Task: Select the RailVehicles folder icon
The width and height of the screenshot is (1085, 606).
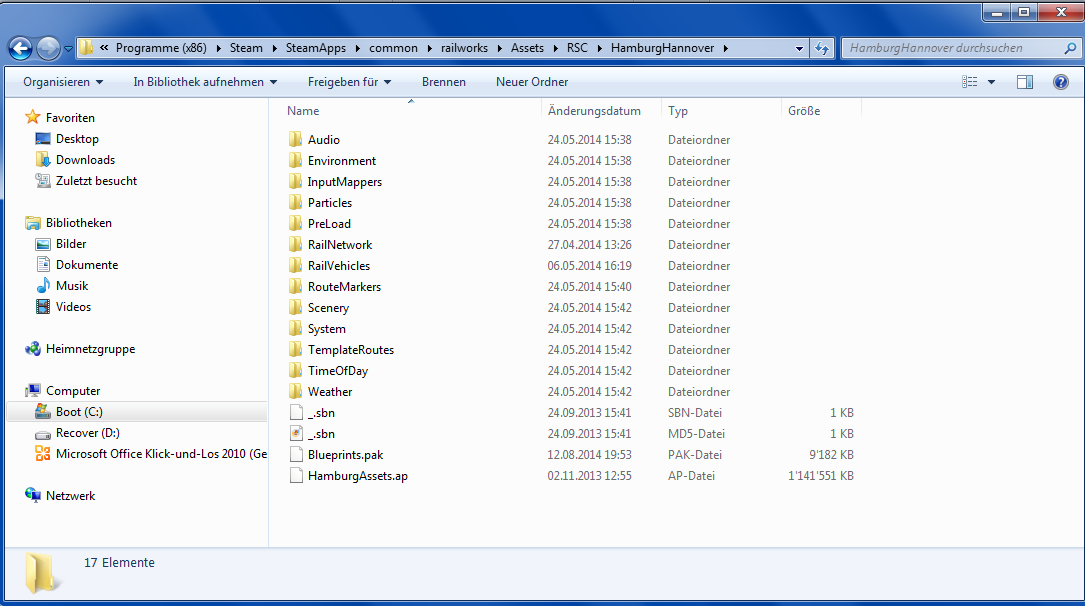Action: click(295, 265)
